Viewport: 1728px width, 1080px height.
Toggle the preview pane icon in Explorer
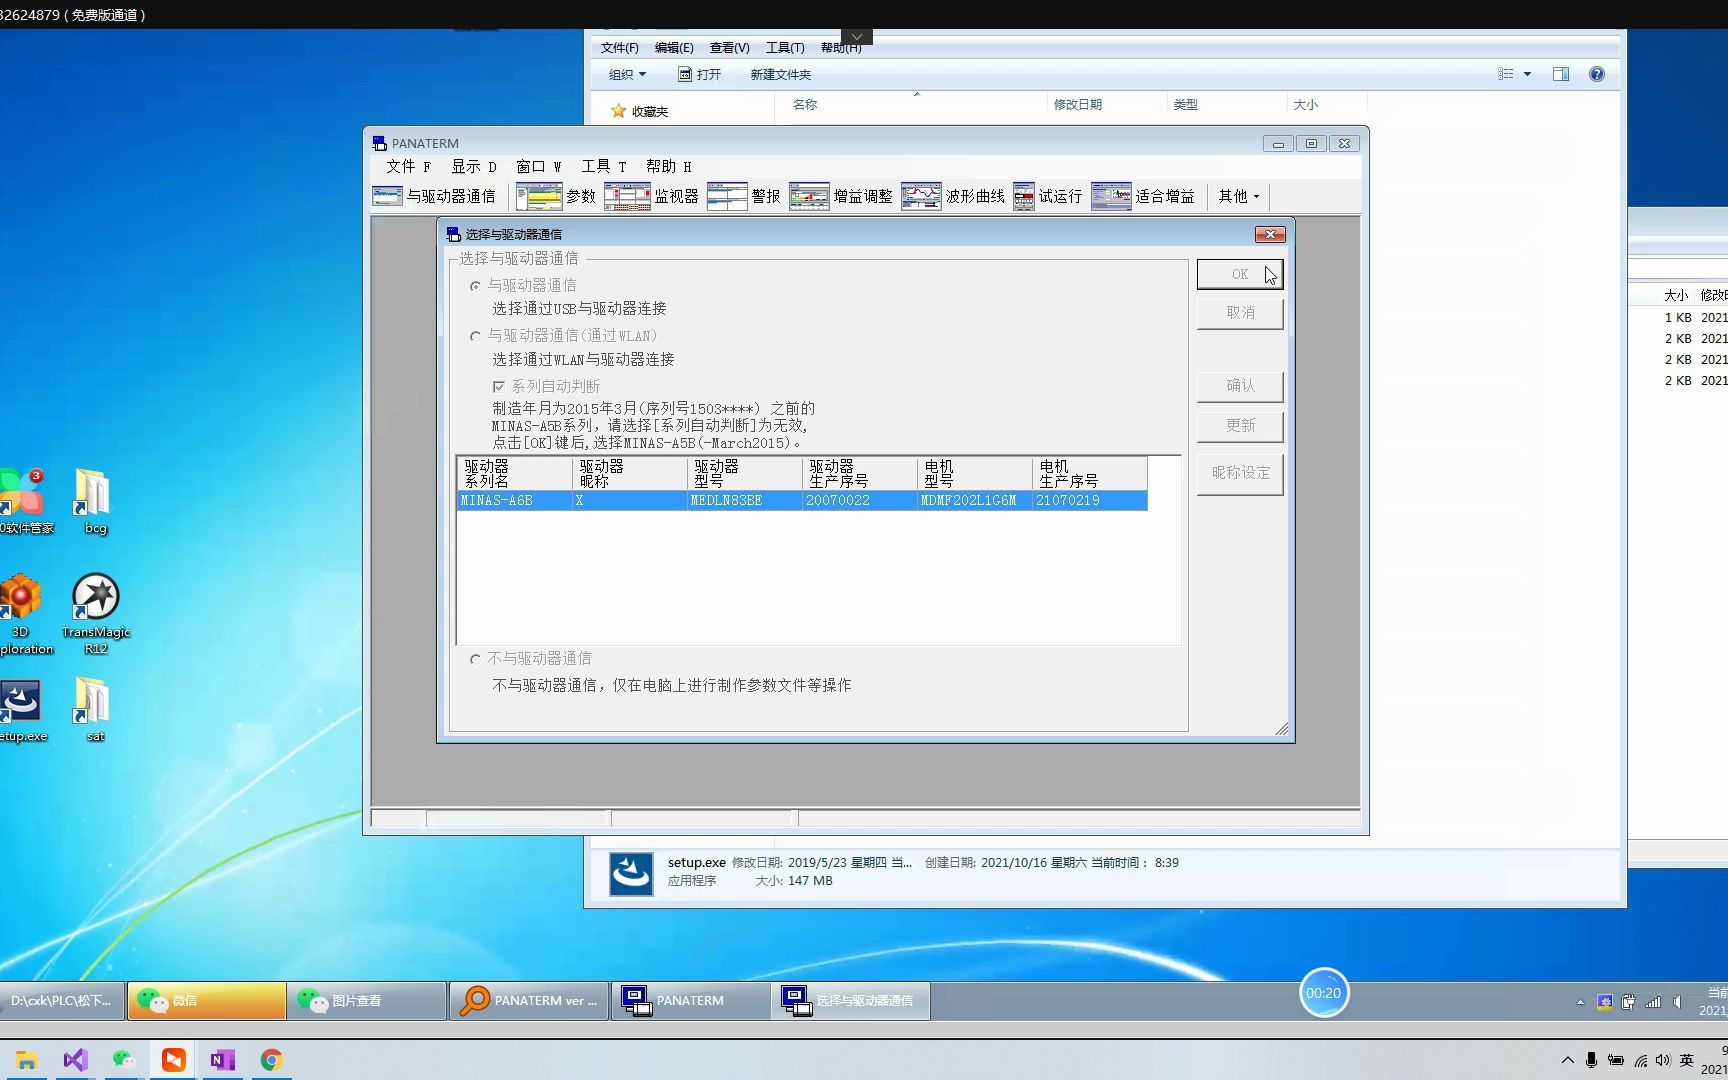click(x=1561, y=74)
